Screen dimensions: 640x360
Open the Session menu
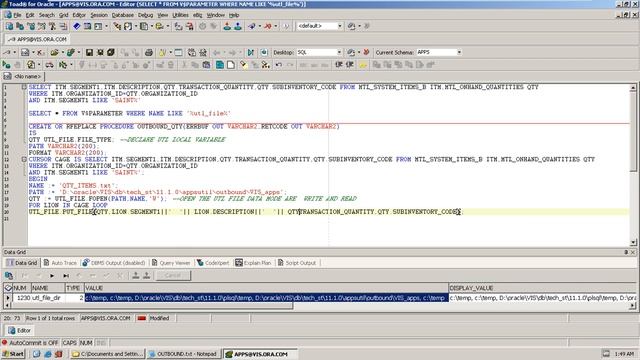(x=99, y=15)
